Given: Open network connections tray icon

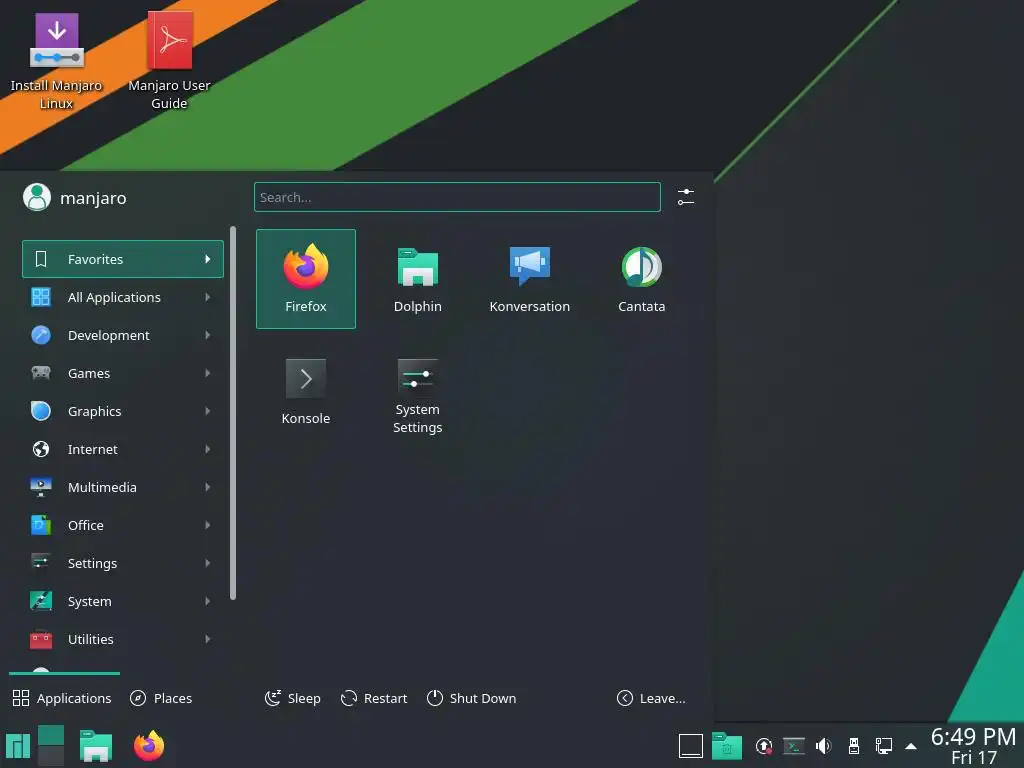Looking at the screenshot, I should click(884, 746).
